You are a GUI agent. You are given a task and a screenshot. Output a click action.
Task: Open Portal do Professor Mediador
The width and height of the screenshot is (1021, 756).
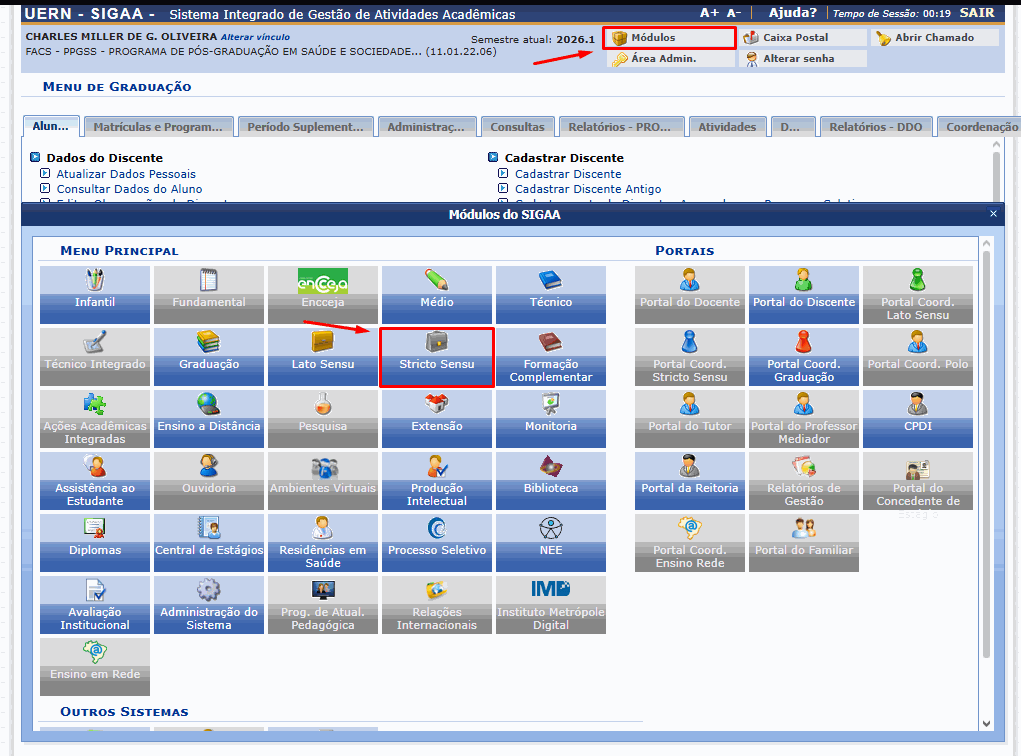click(804, 419)
